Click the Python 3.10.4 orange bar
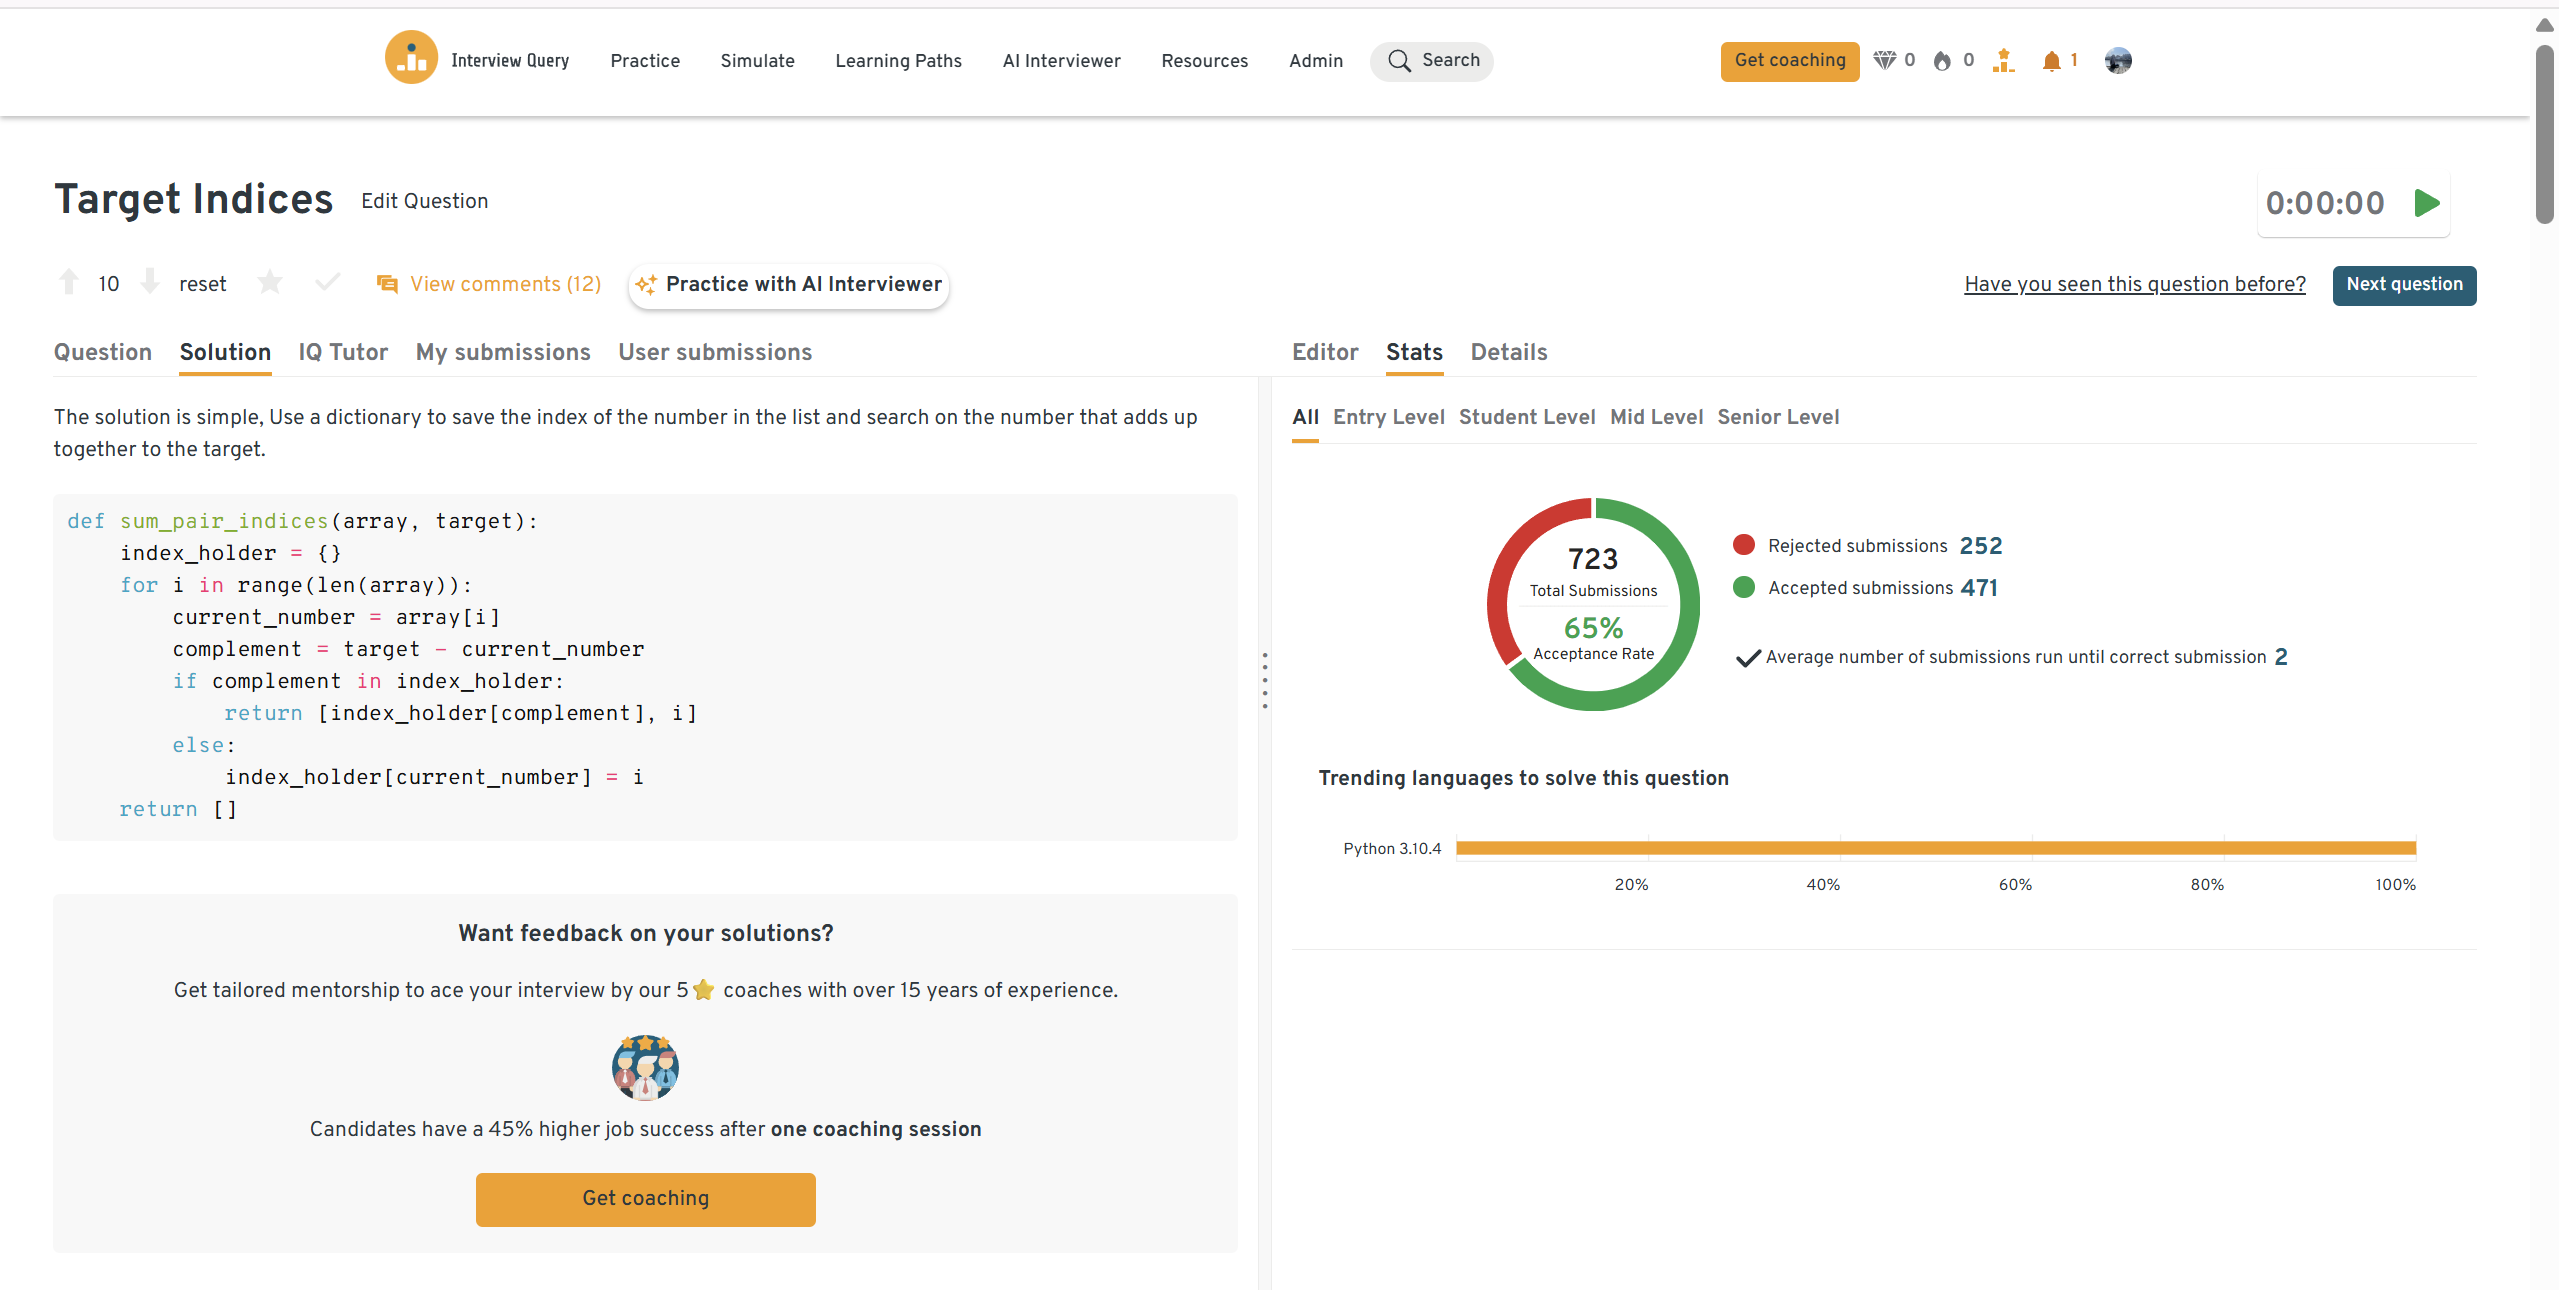The width and height of the screenshot is (2559, 1290). pos(1935,848)
